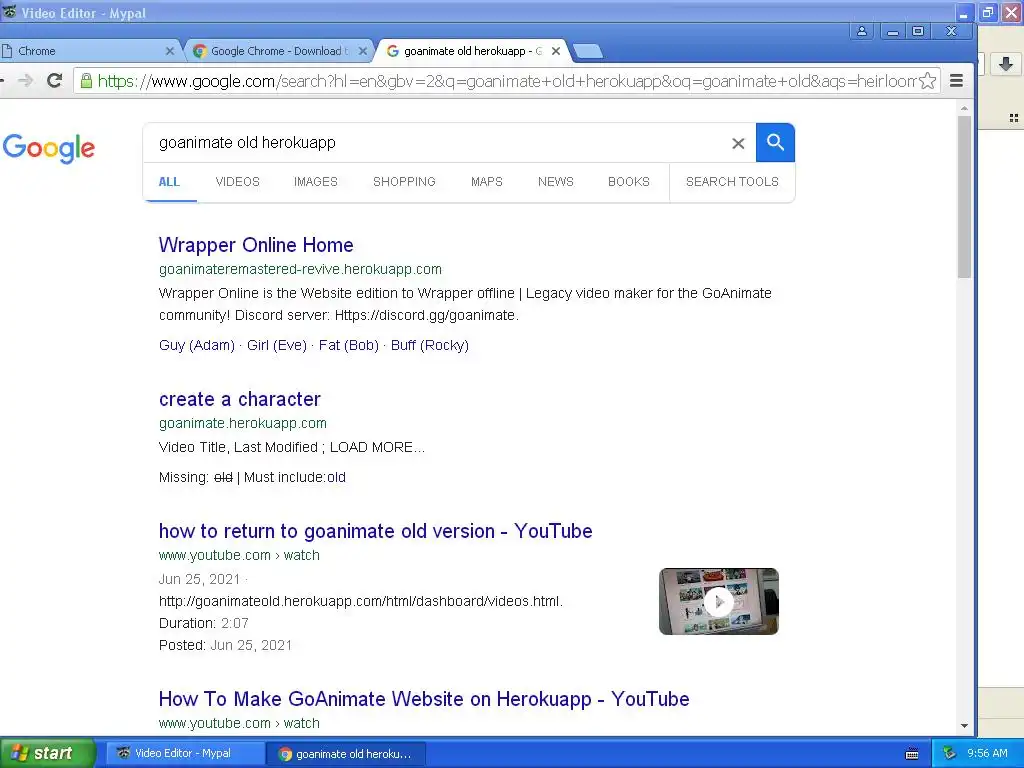Screen dimensions: 1024x768
Task: Click the scrollbar up arrow
Action: tap(965, 108)
